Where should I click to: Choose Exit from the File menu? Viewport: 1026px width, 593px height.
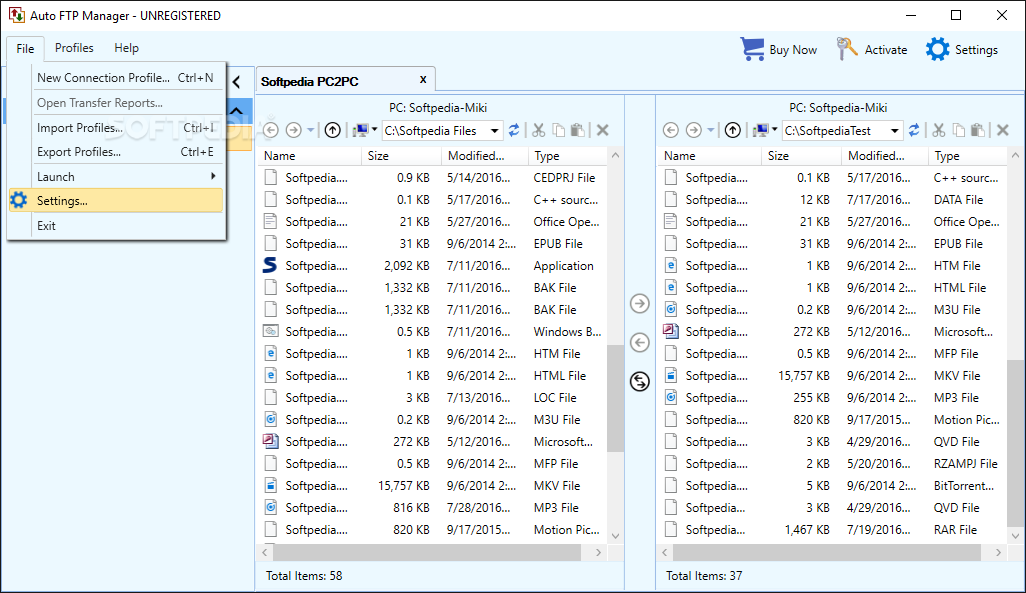tap(126, 226)
